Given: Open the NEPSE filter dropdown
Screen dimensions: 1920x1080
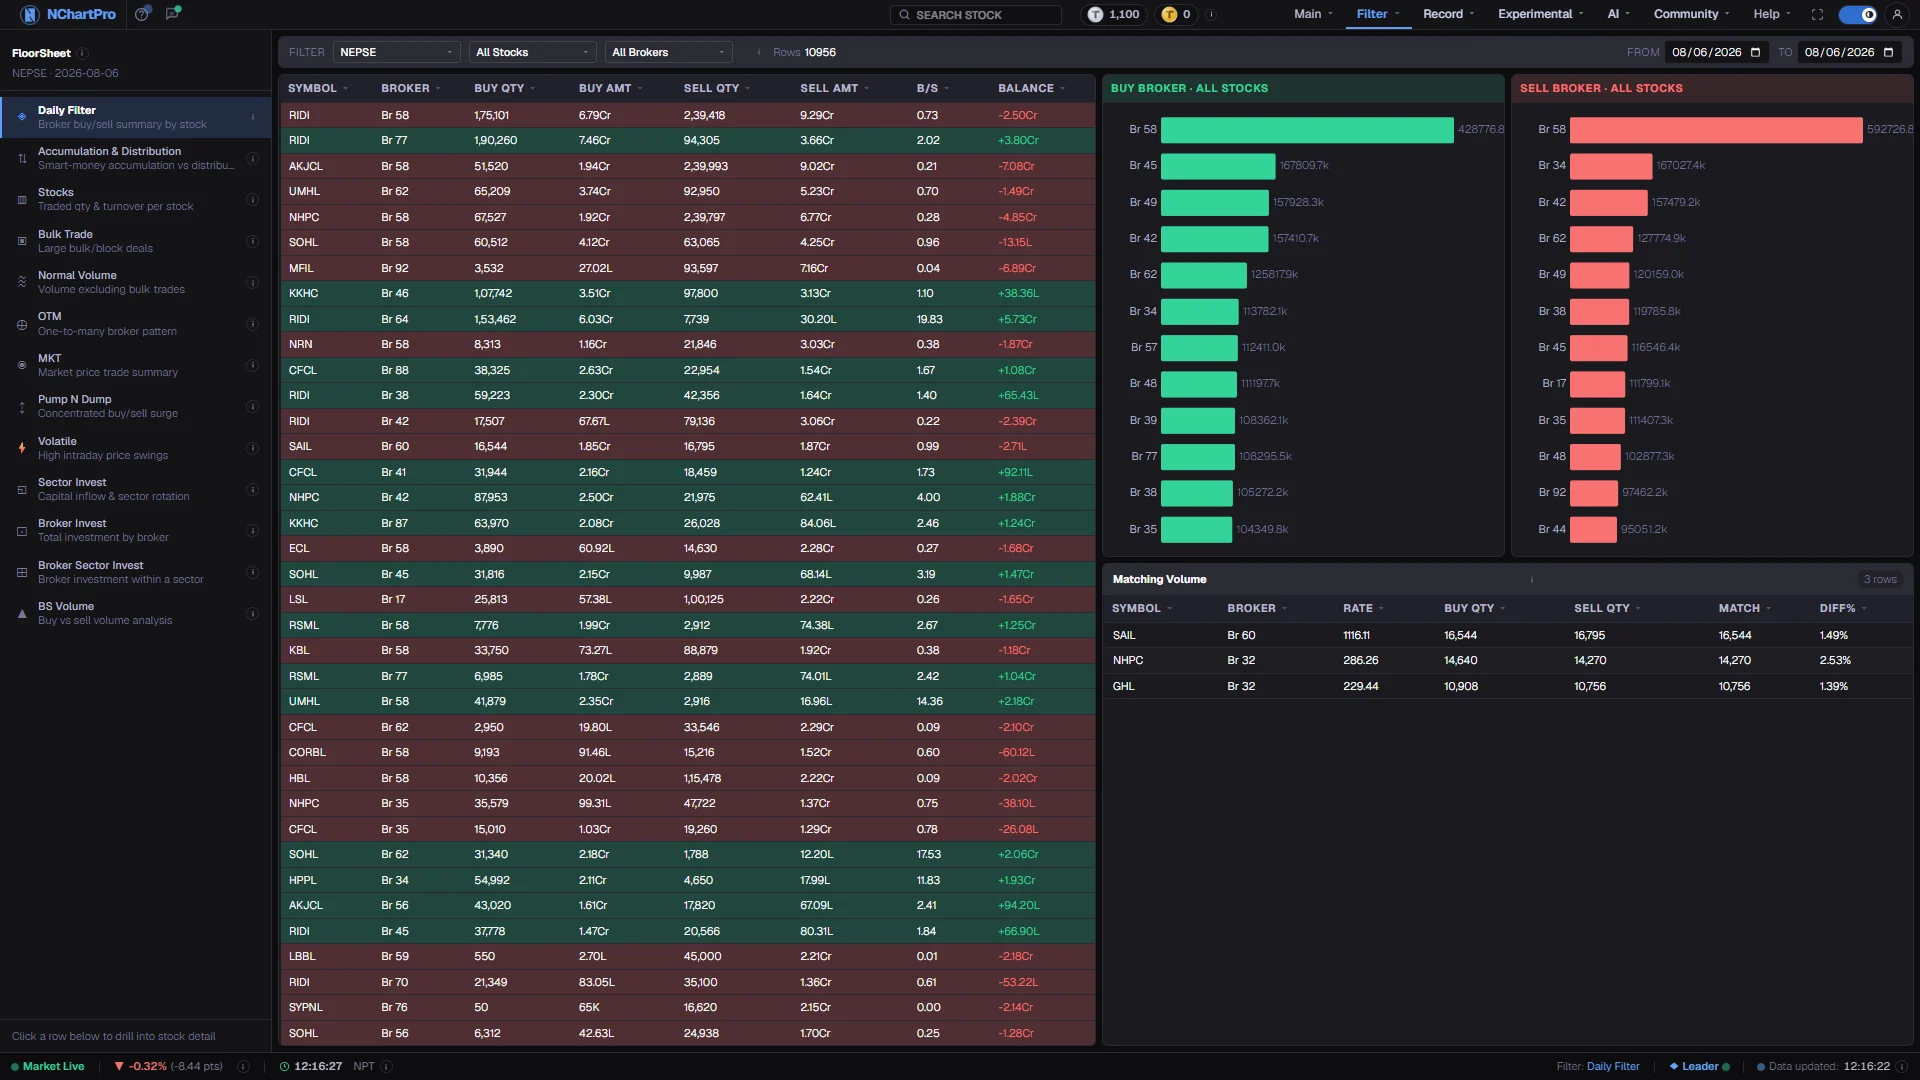Looking at the screenshot, I should [396, 52].
